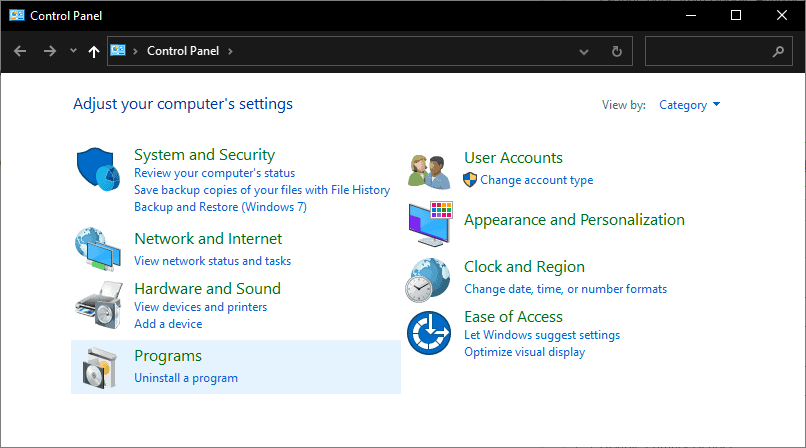Viewport: 806px width, 448px height.
Task: Click the Programs disc box icon
Action: [99, 368]
